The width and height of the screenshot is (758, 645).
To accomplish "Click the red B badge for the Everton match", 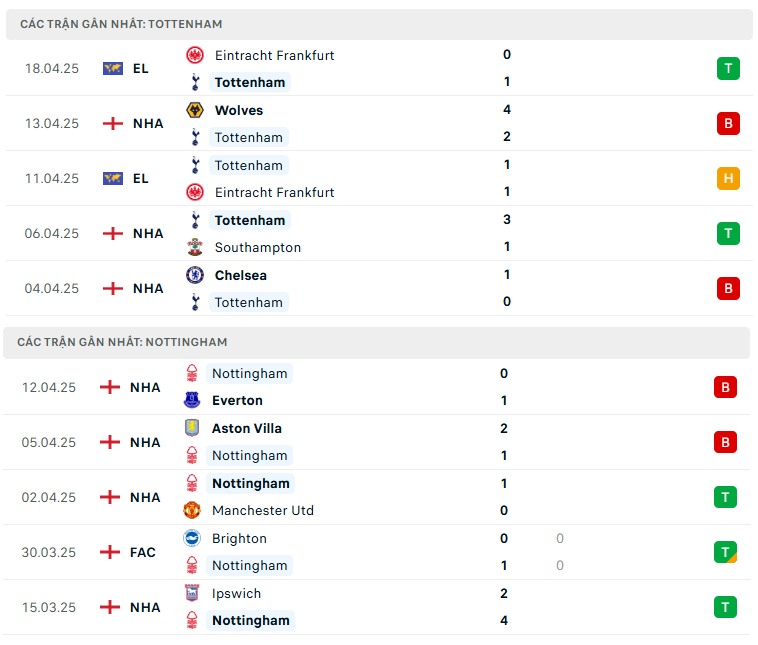I will 725,387.
